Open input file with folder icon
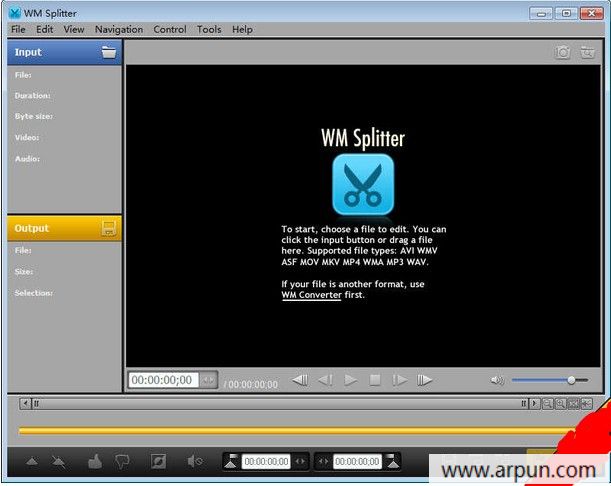Image resolution: width=611 pixels, height=486 pixels. 109,52
